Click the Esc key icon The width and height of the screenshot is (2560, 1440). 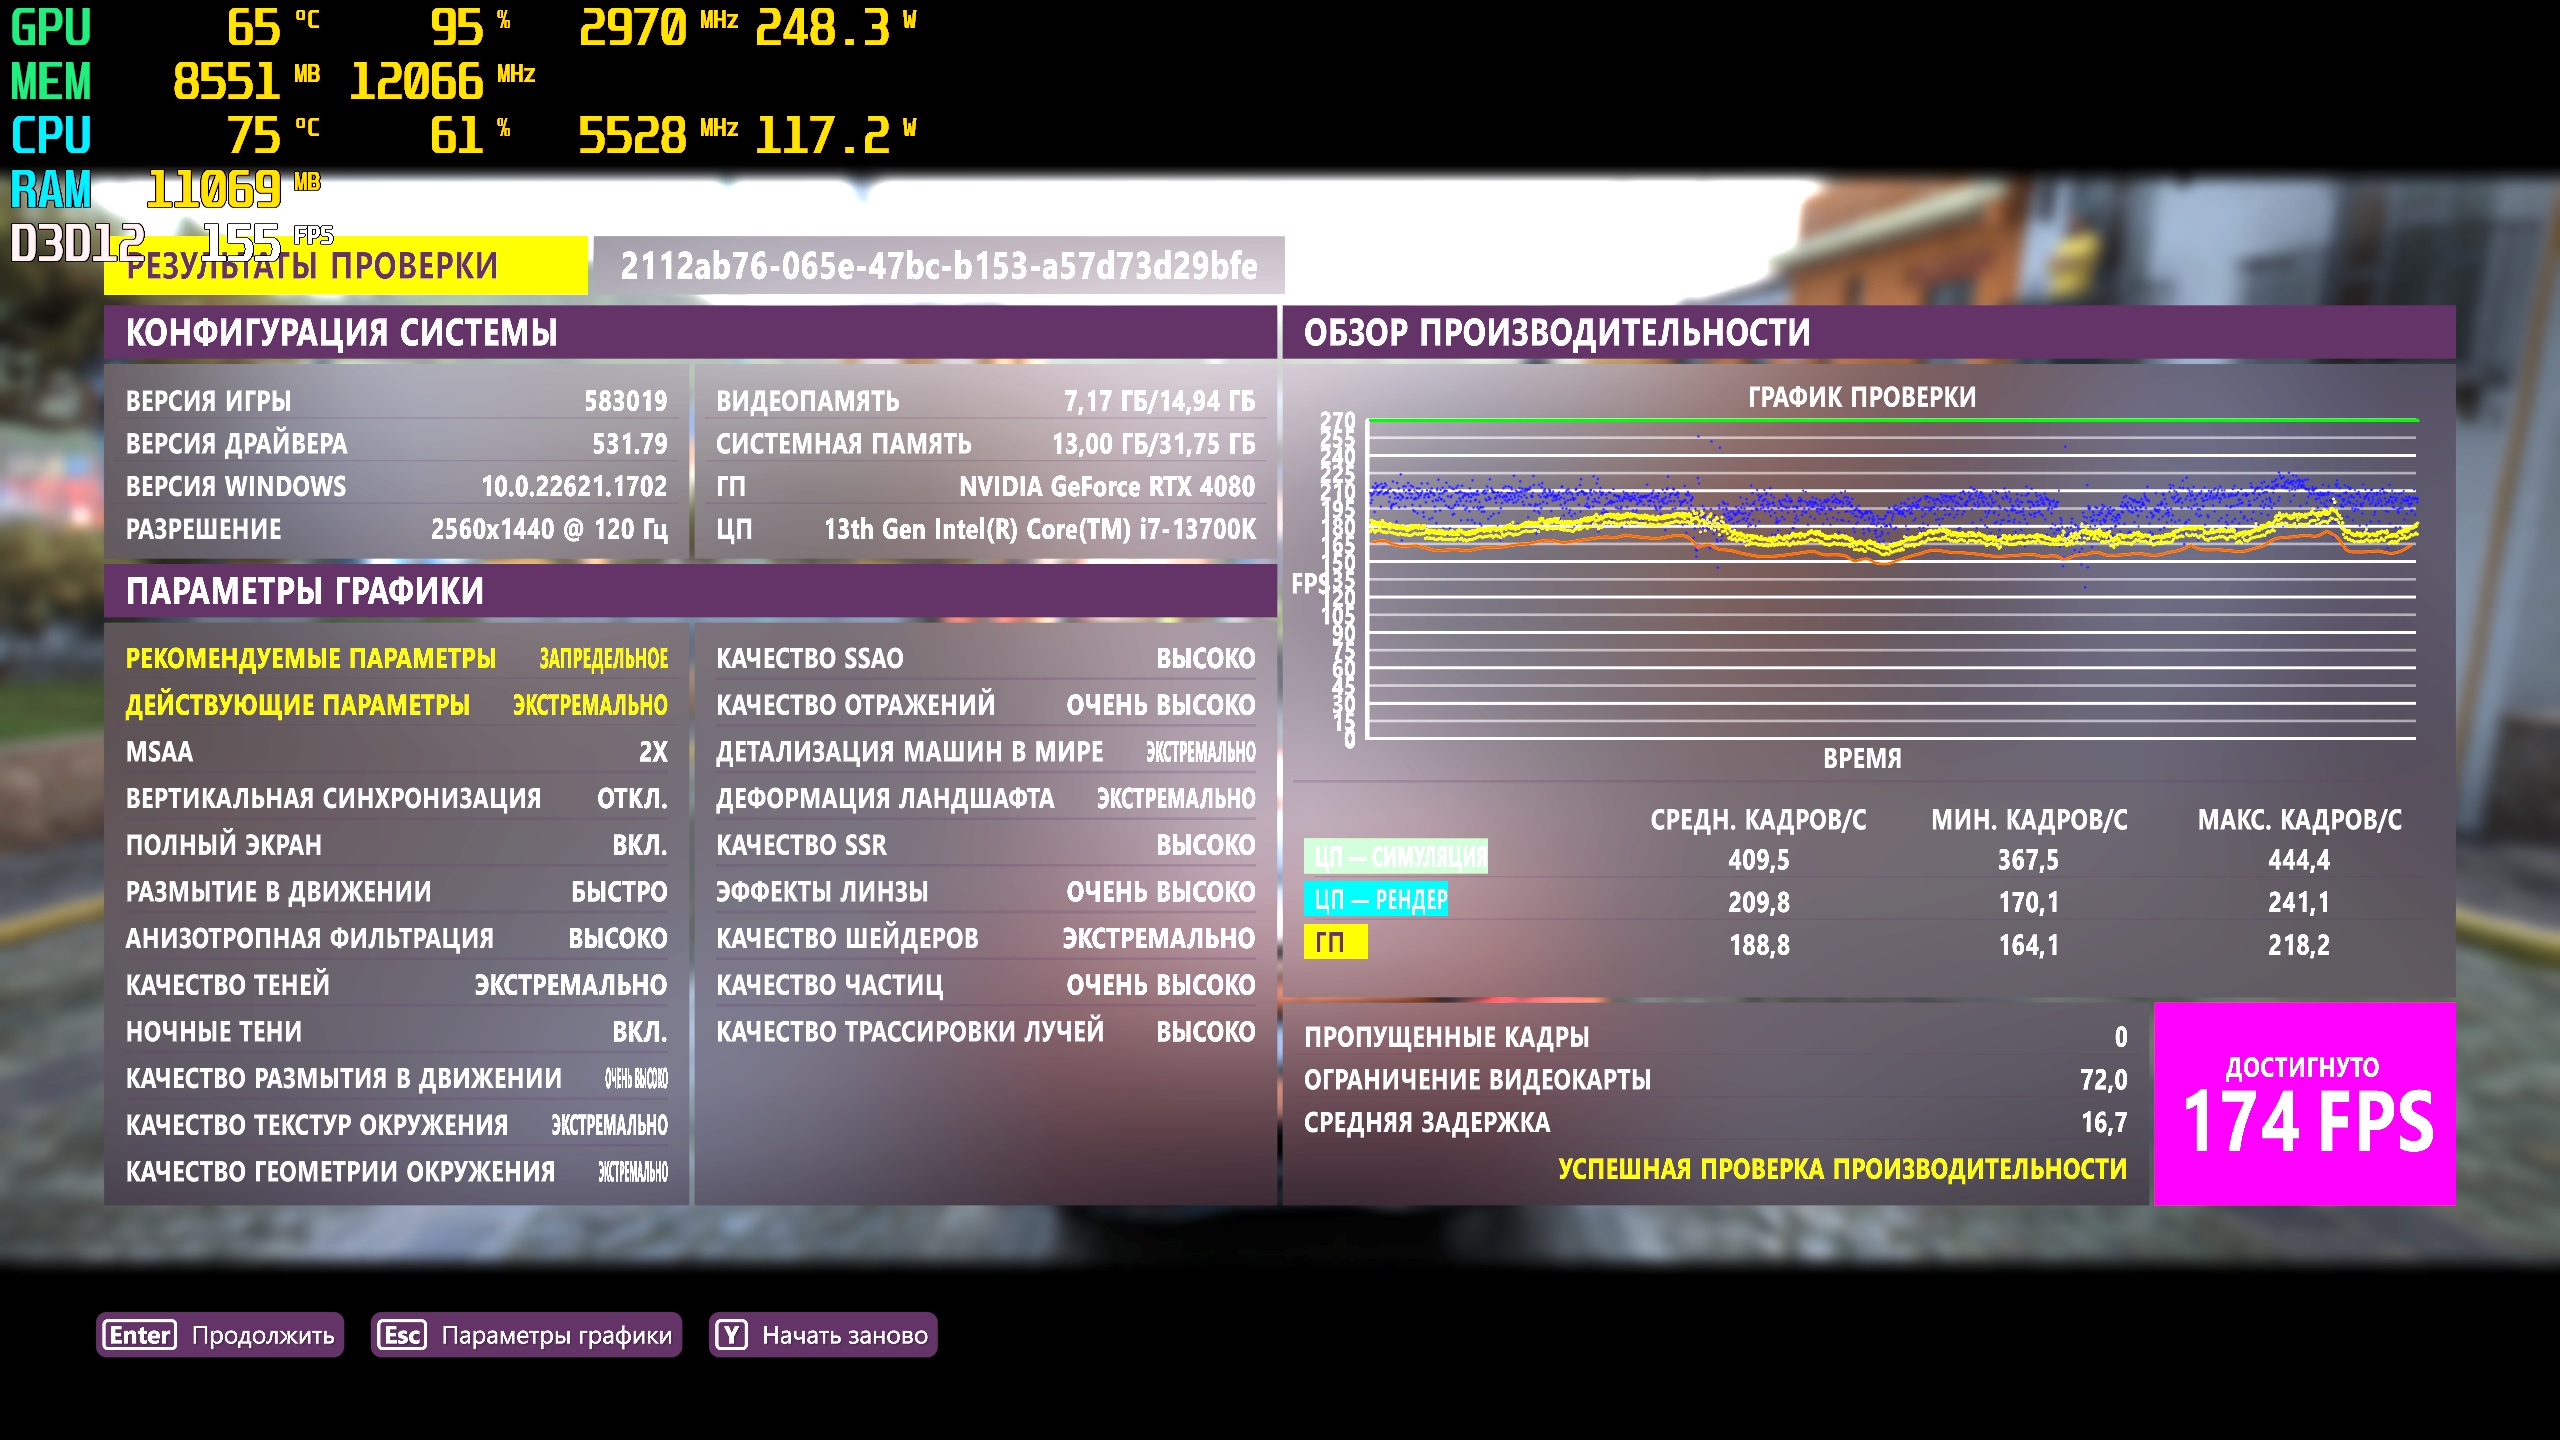pyautogui.click(x=402, y=1335)
